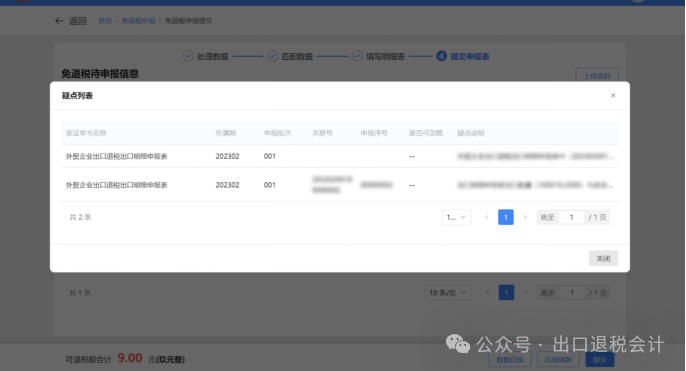This screenshot has height=371, width=686.
Task: Select page 1 in background pagination
Action: [506, 293]
